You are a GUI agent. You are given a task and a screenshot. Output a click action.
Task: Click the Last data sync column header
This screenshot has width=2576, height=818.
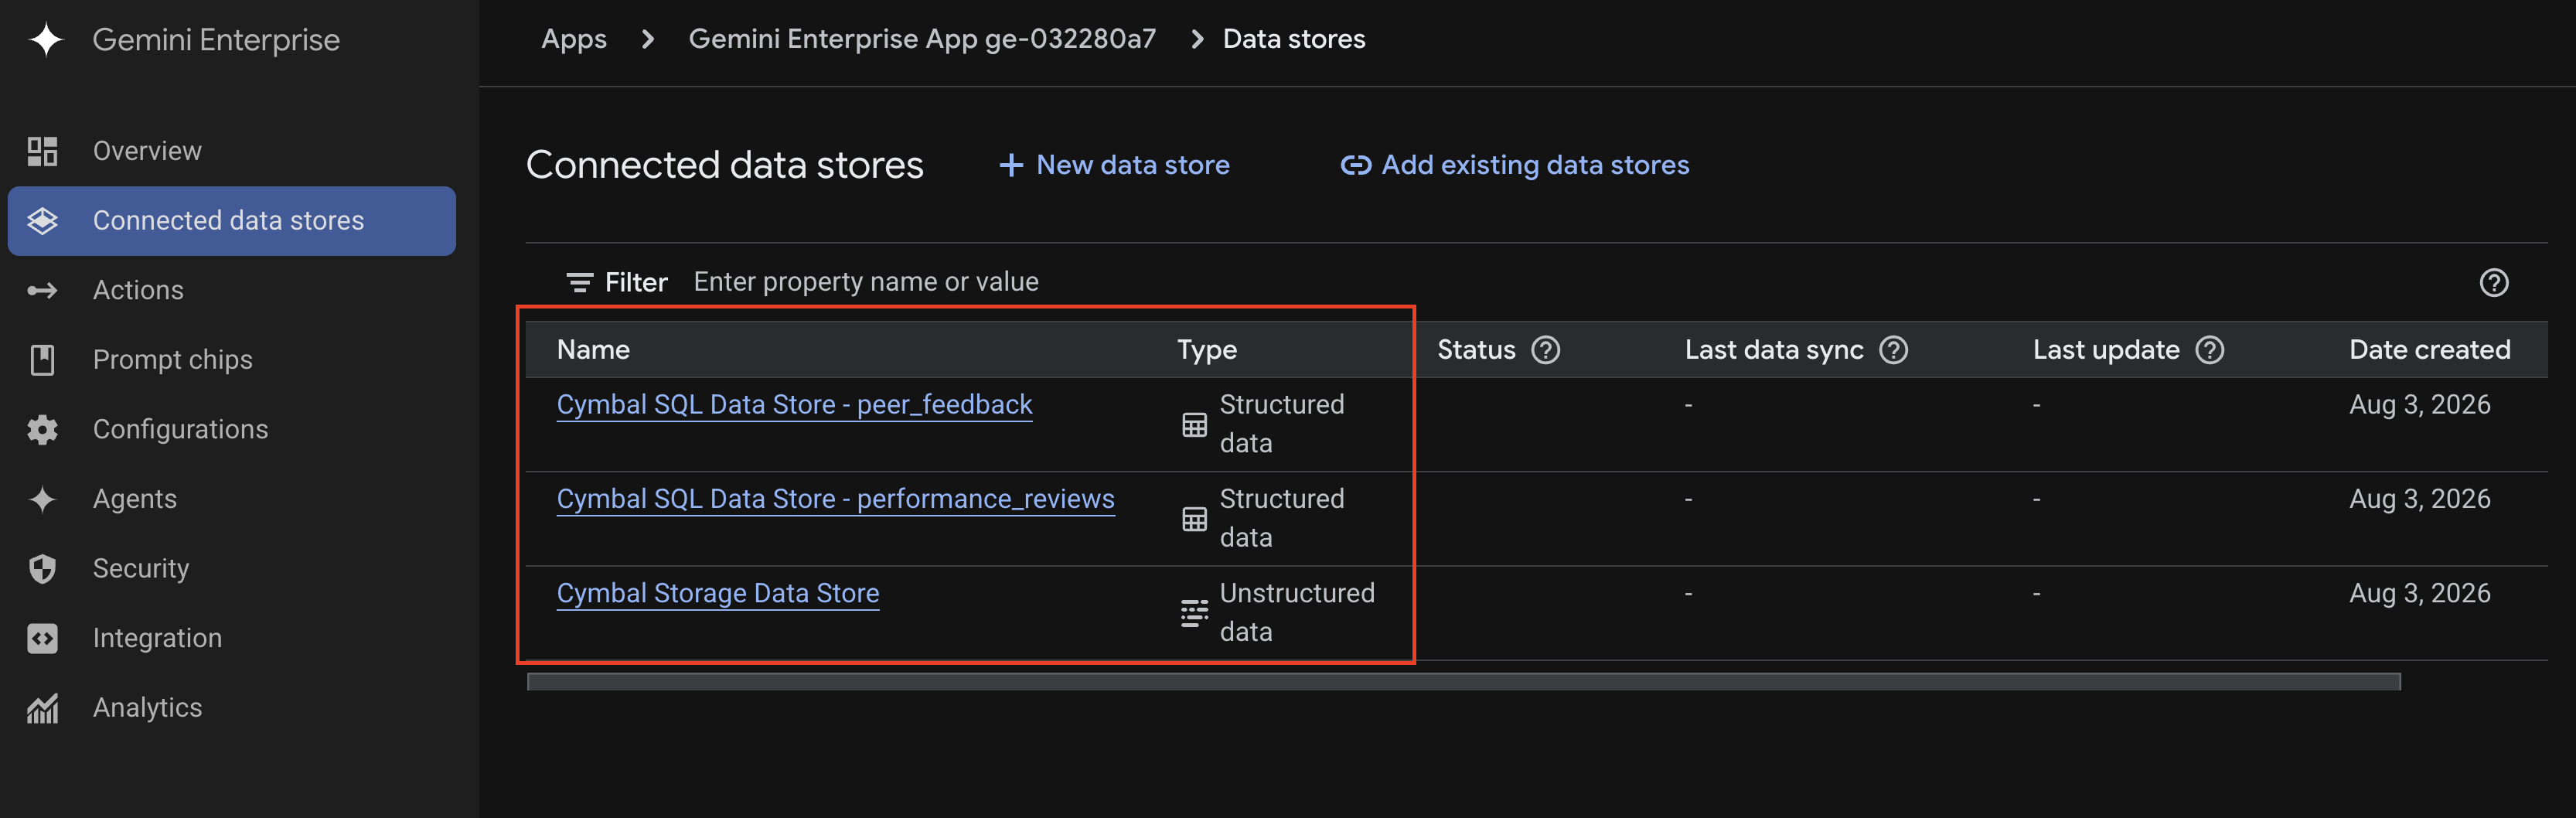1774,350
